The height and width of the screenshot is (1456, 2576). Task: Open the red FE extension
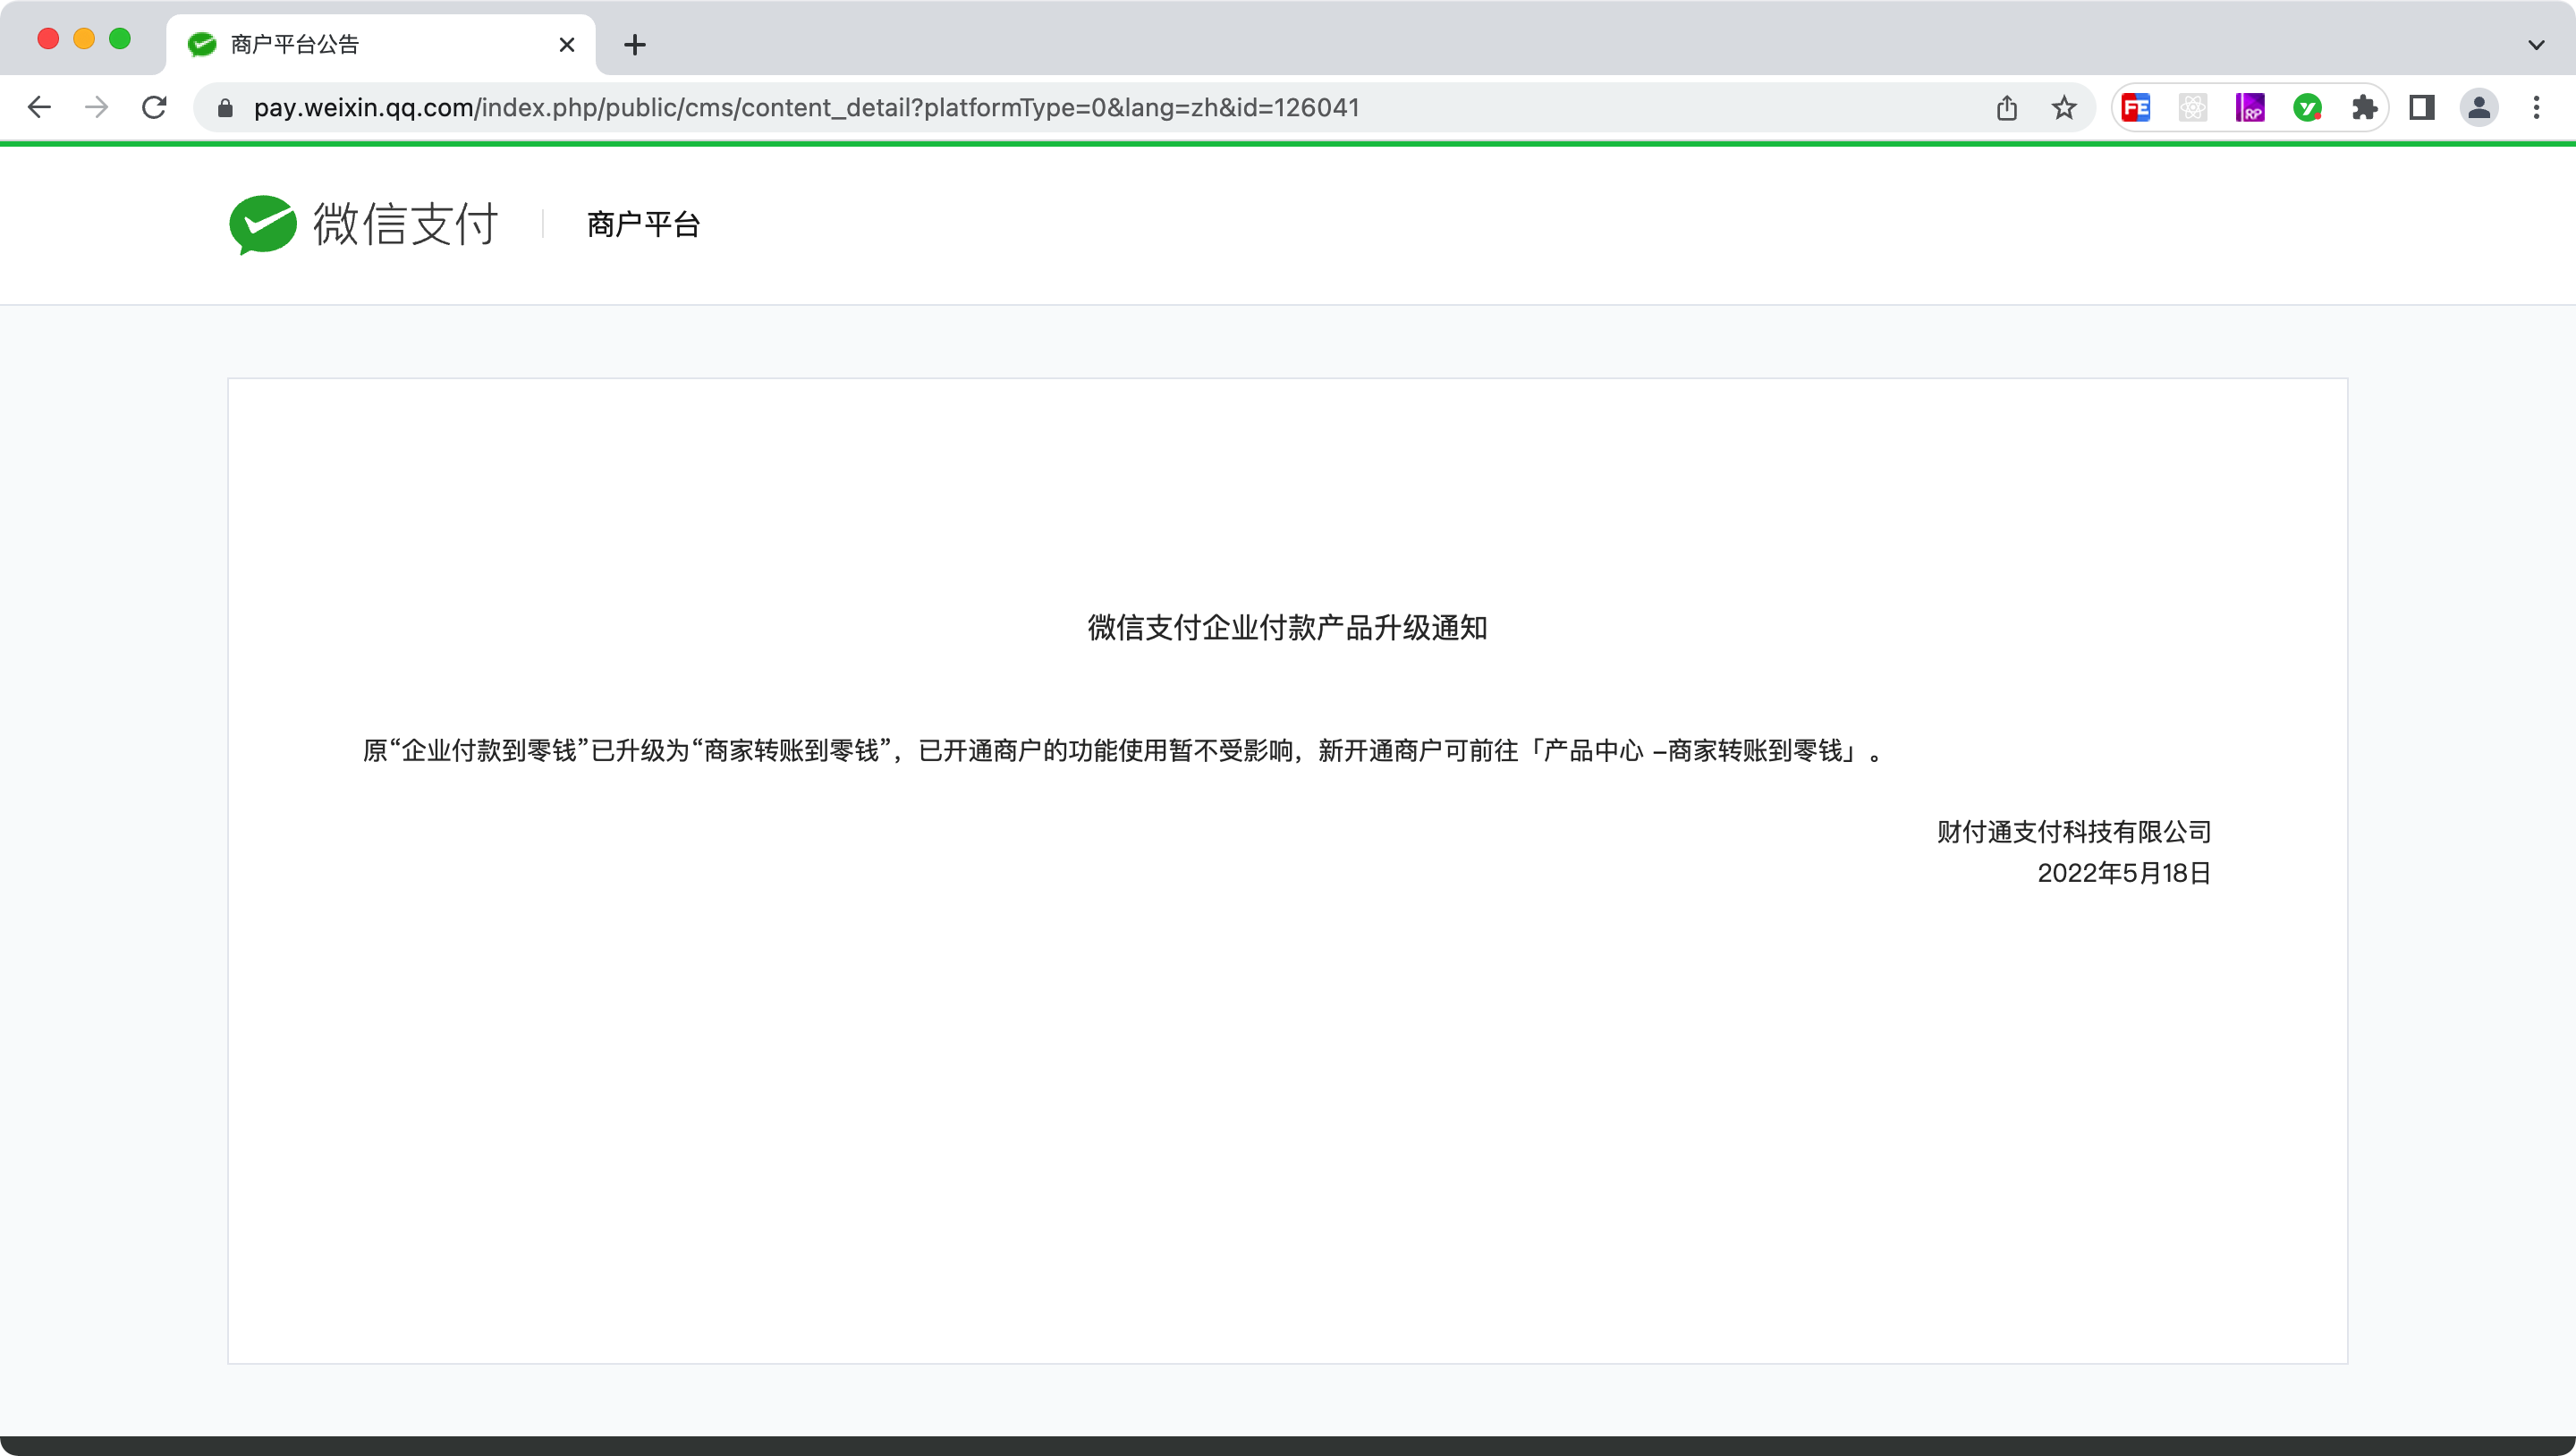coord(2135,107)
